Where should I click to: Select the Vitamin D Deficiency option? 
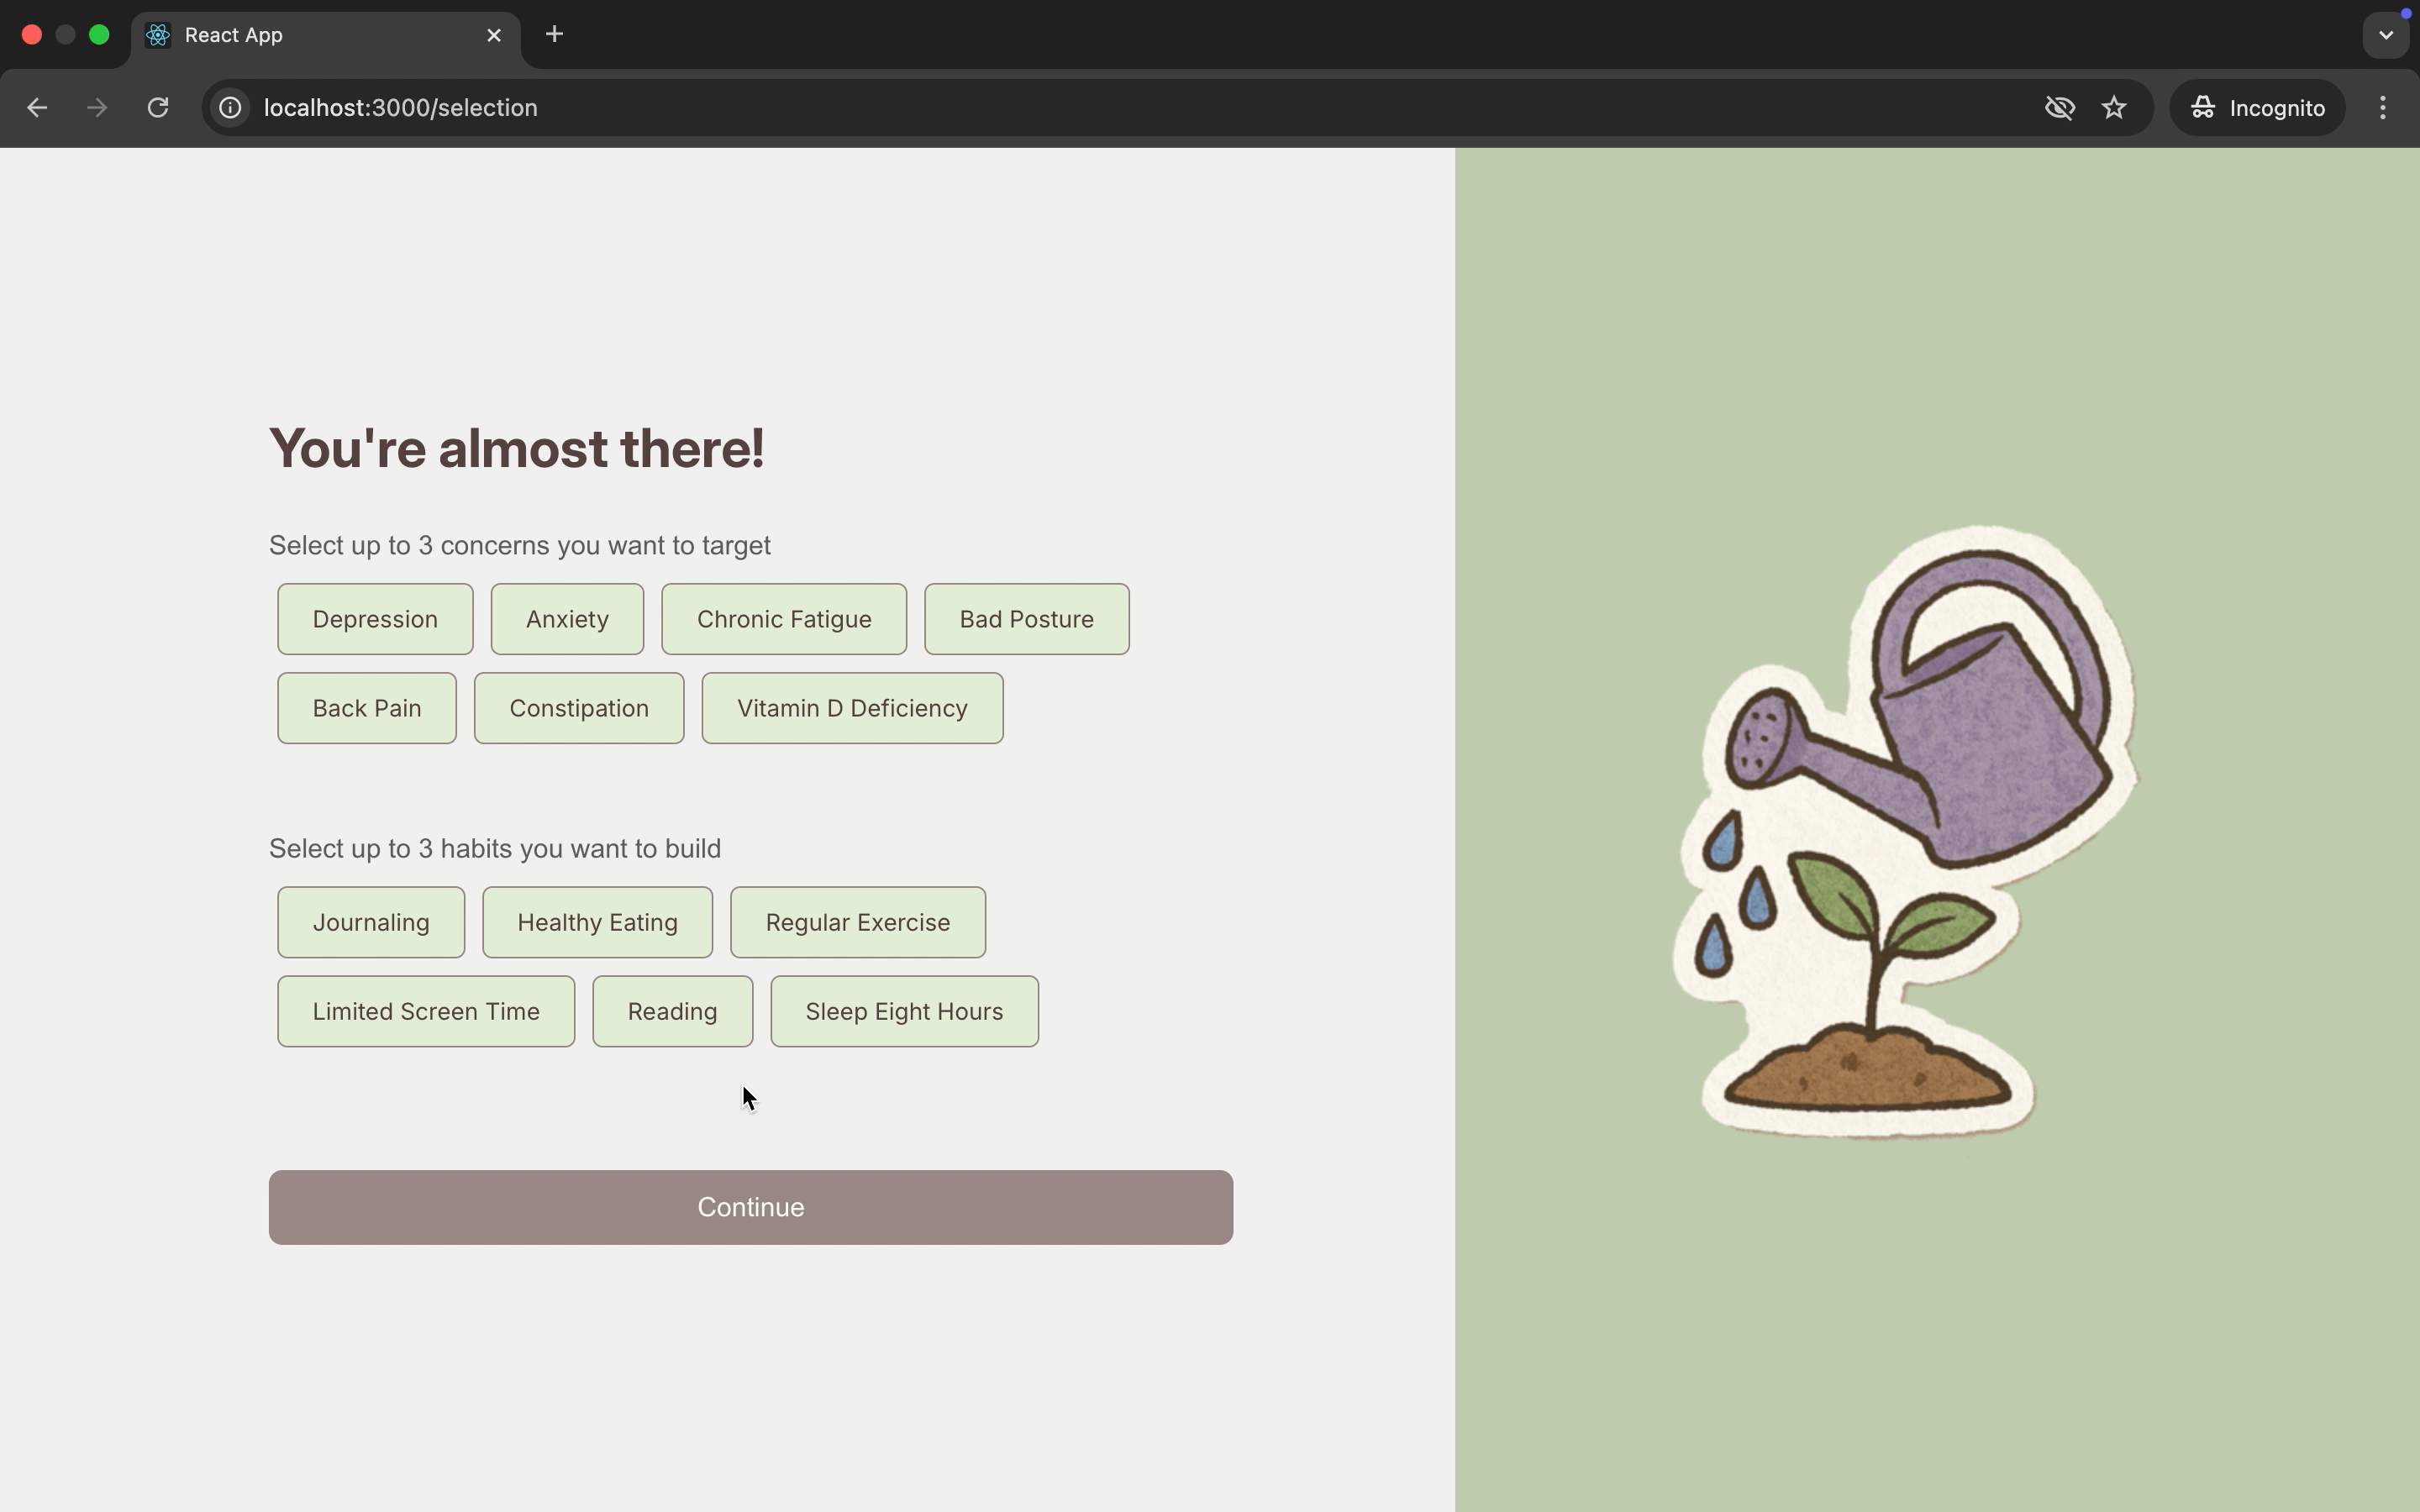coord(852,708)
